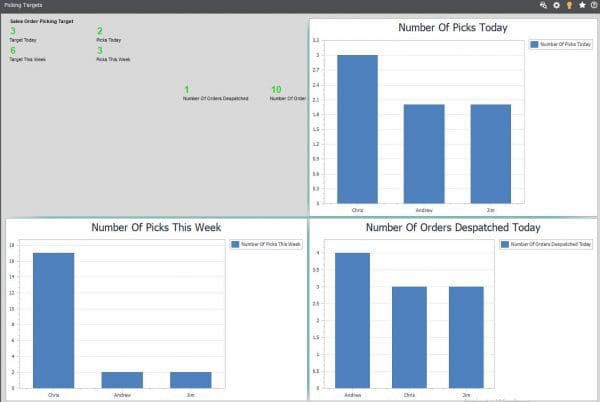Click the Number Of Orders Despatched value 1

[186, 90]
